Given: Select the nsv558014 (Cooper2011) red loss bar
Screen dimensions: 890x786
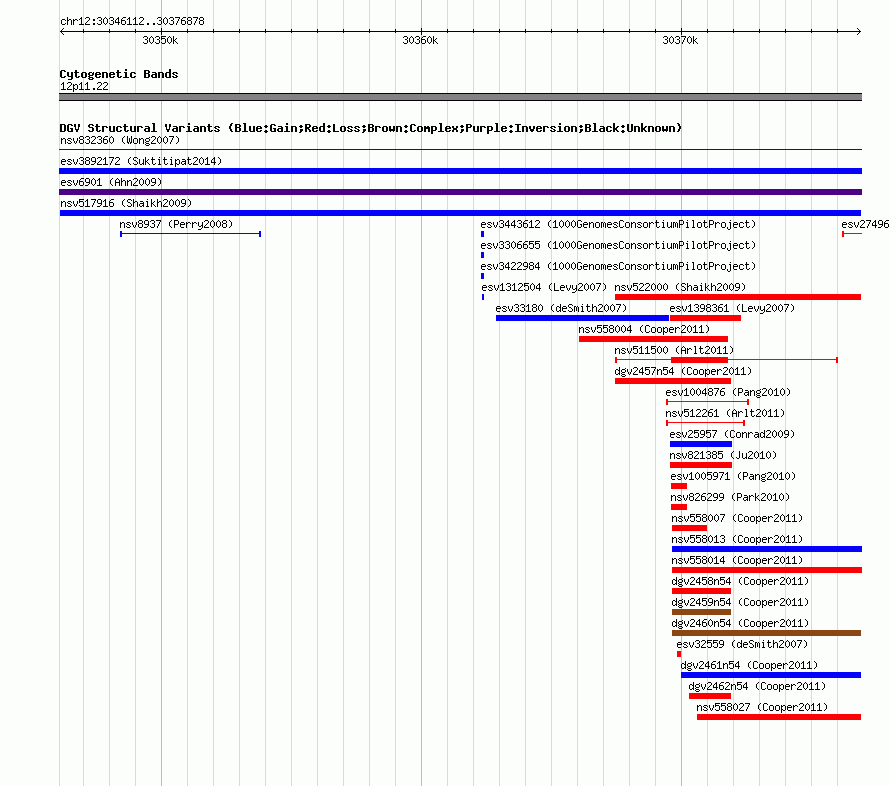Looking at the screenshot, I should [x=767, y=570].
